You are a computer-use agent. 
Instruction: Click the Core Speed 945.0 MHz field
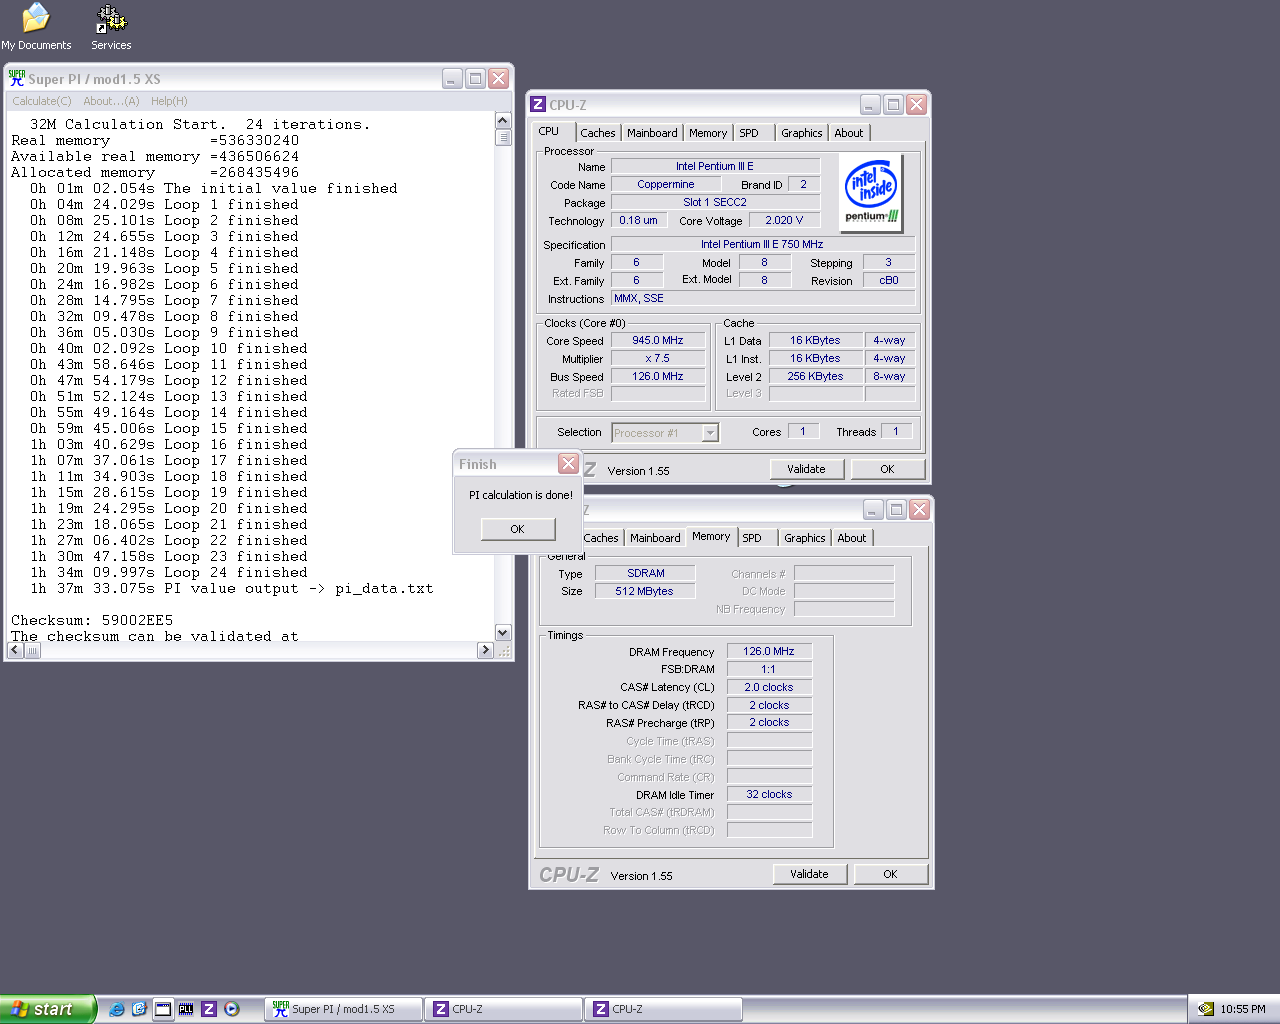[x=658, y=340]
